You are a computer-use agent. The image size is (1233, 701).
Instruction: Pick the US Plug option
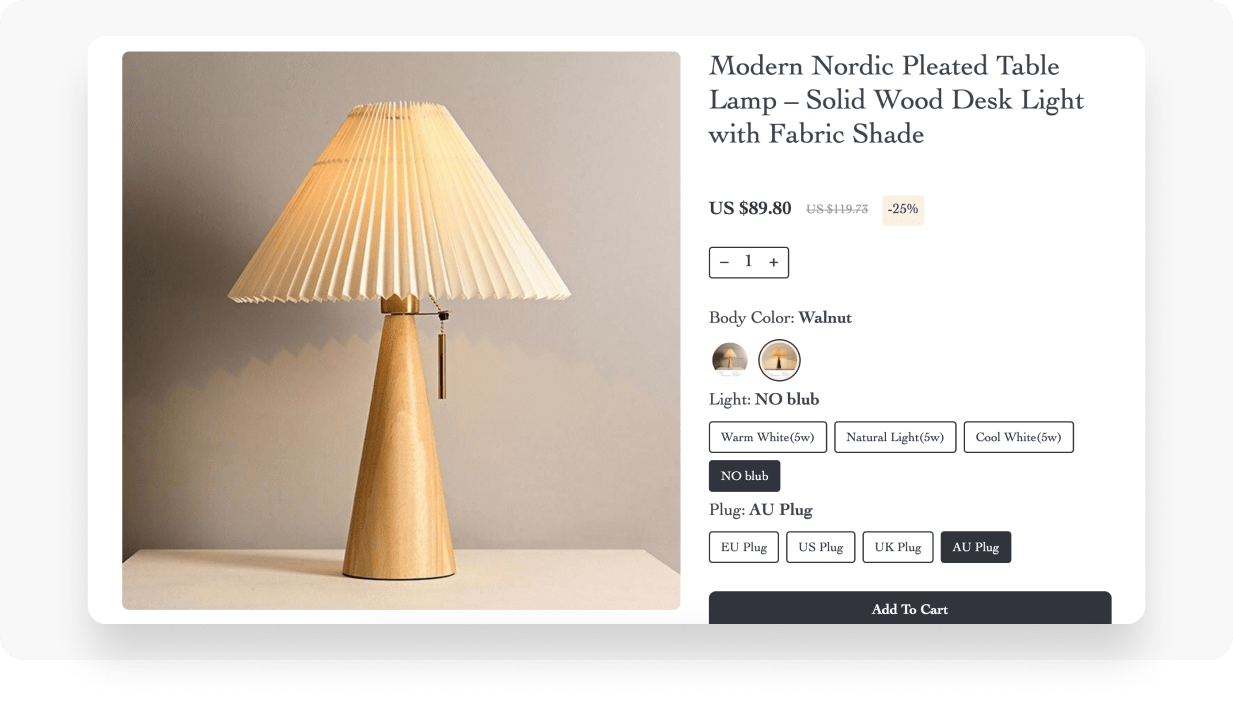pyautogui.click(x=820, y=547)
